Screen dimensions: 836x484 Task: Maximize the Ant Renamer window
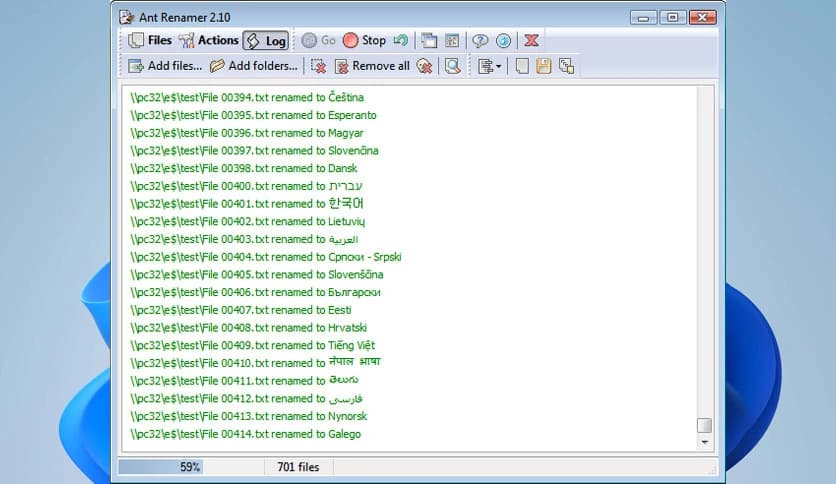(x=672, y=18)
